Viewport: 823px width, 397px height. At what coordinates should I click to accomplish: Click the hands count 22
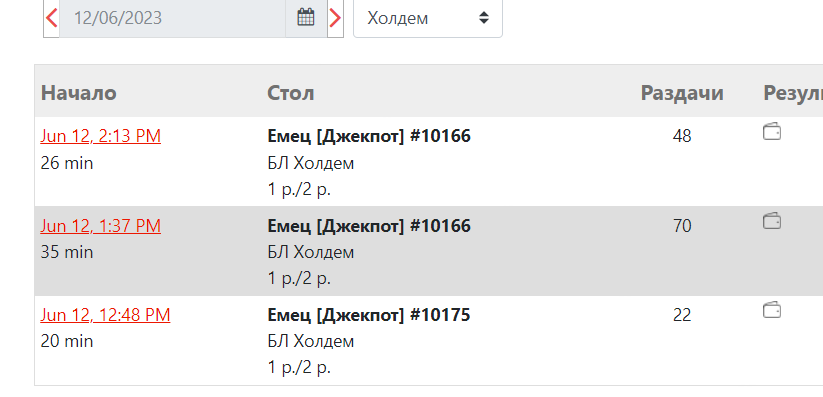coord(682,315)
